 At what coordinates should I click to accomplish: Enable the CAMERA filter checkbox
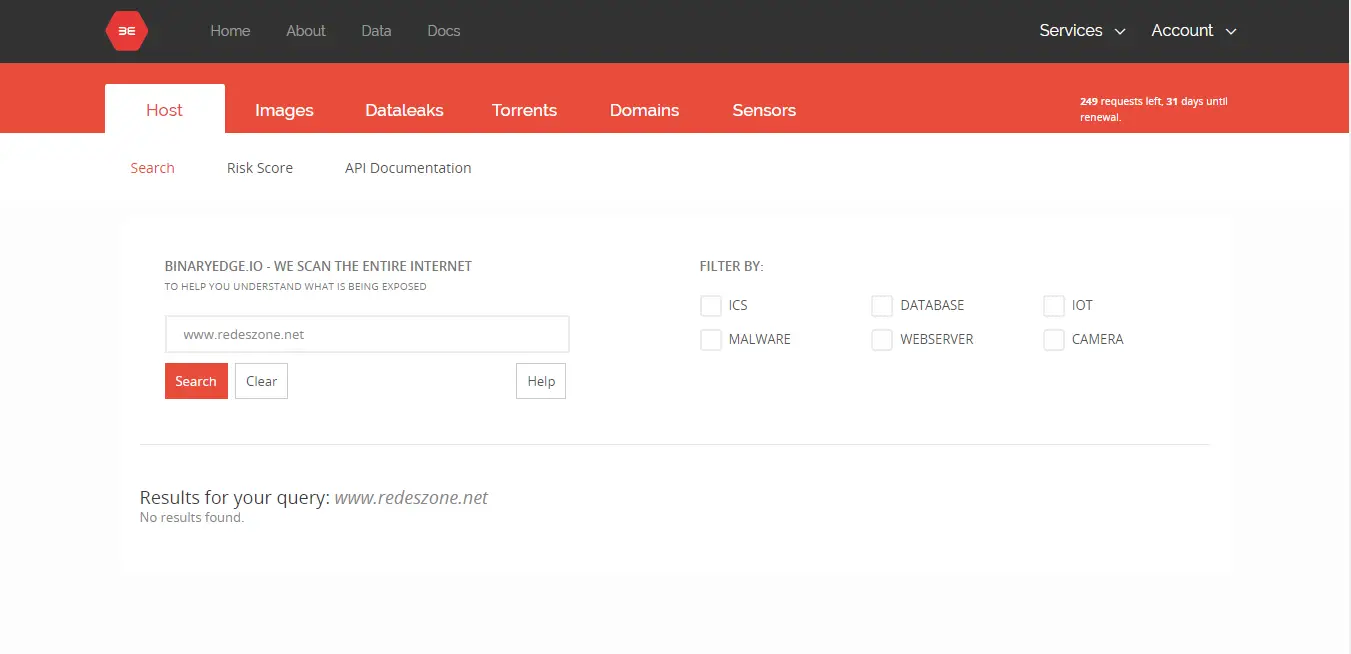point(1054,339)
